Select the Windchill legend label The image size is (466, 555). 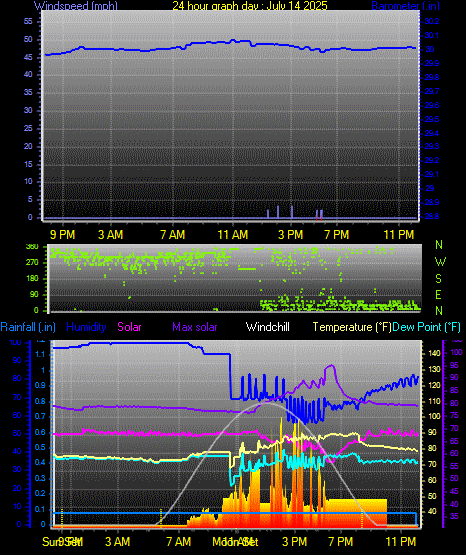pos(267,327)
